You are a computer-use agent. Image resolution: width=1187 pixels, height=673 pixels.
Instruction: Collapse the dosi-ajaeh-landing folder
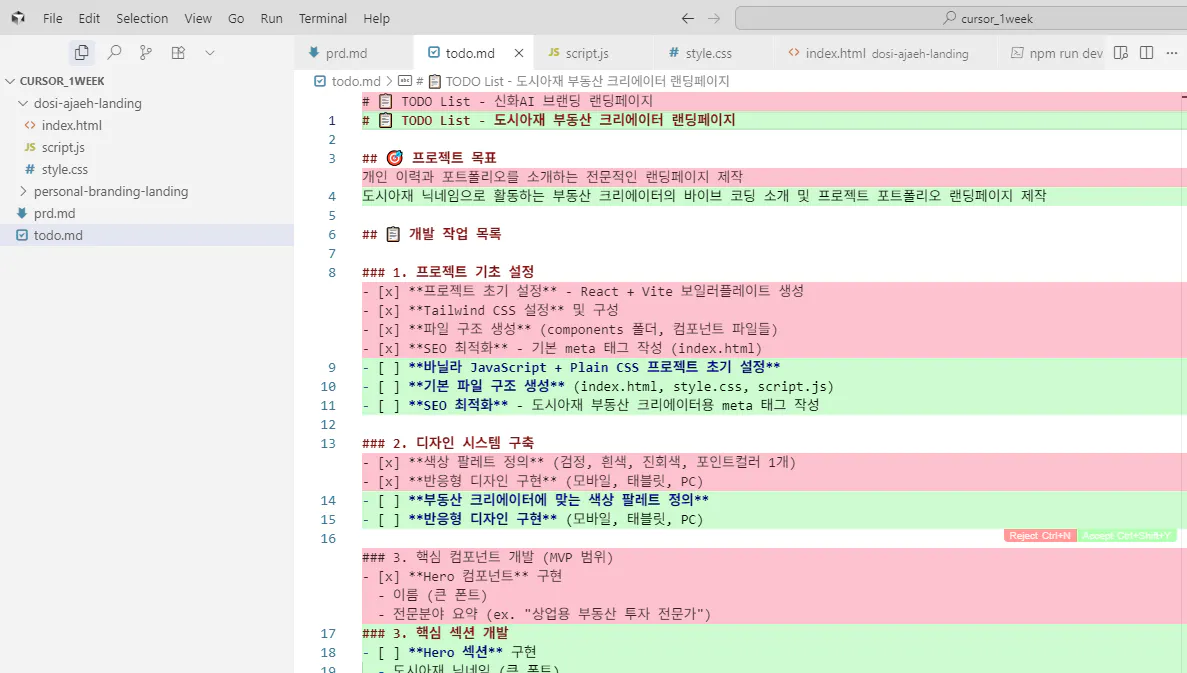[23, 103]
